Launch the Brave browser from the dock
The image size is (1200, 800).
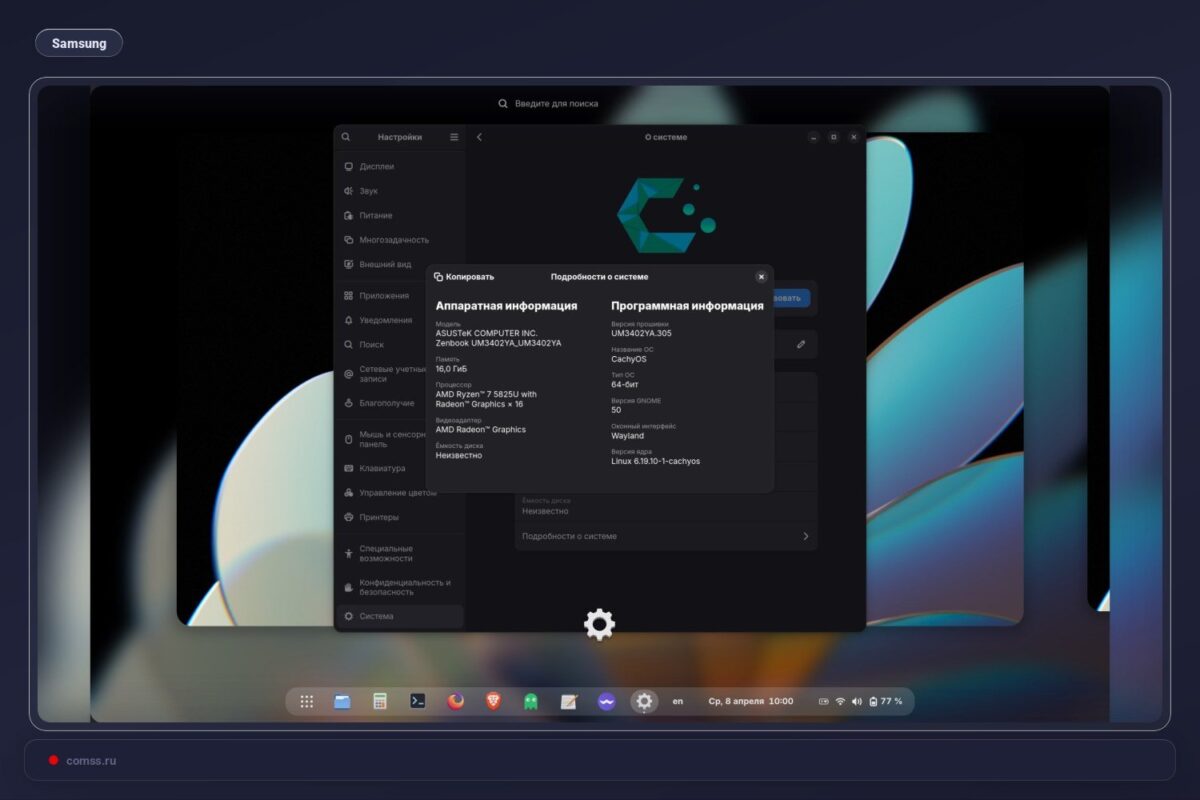tap(494, 701)
